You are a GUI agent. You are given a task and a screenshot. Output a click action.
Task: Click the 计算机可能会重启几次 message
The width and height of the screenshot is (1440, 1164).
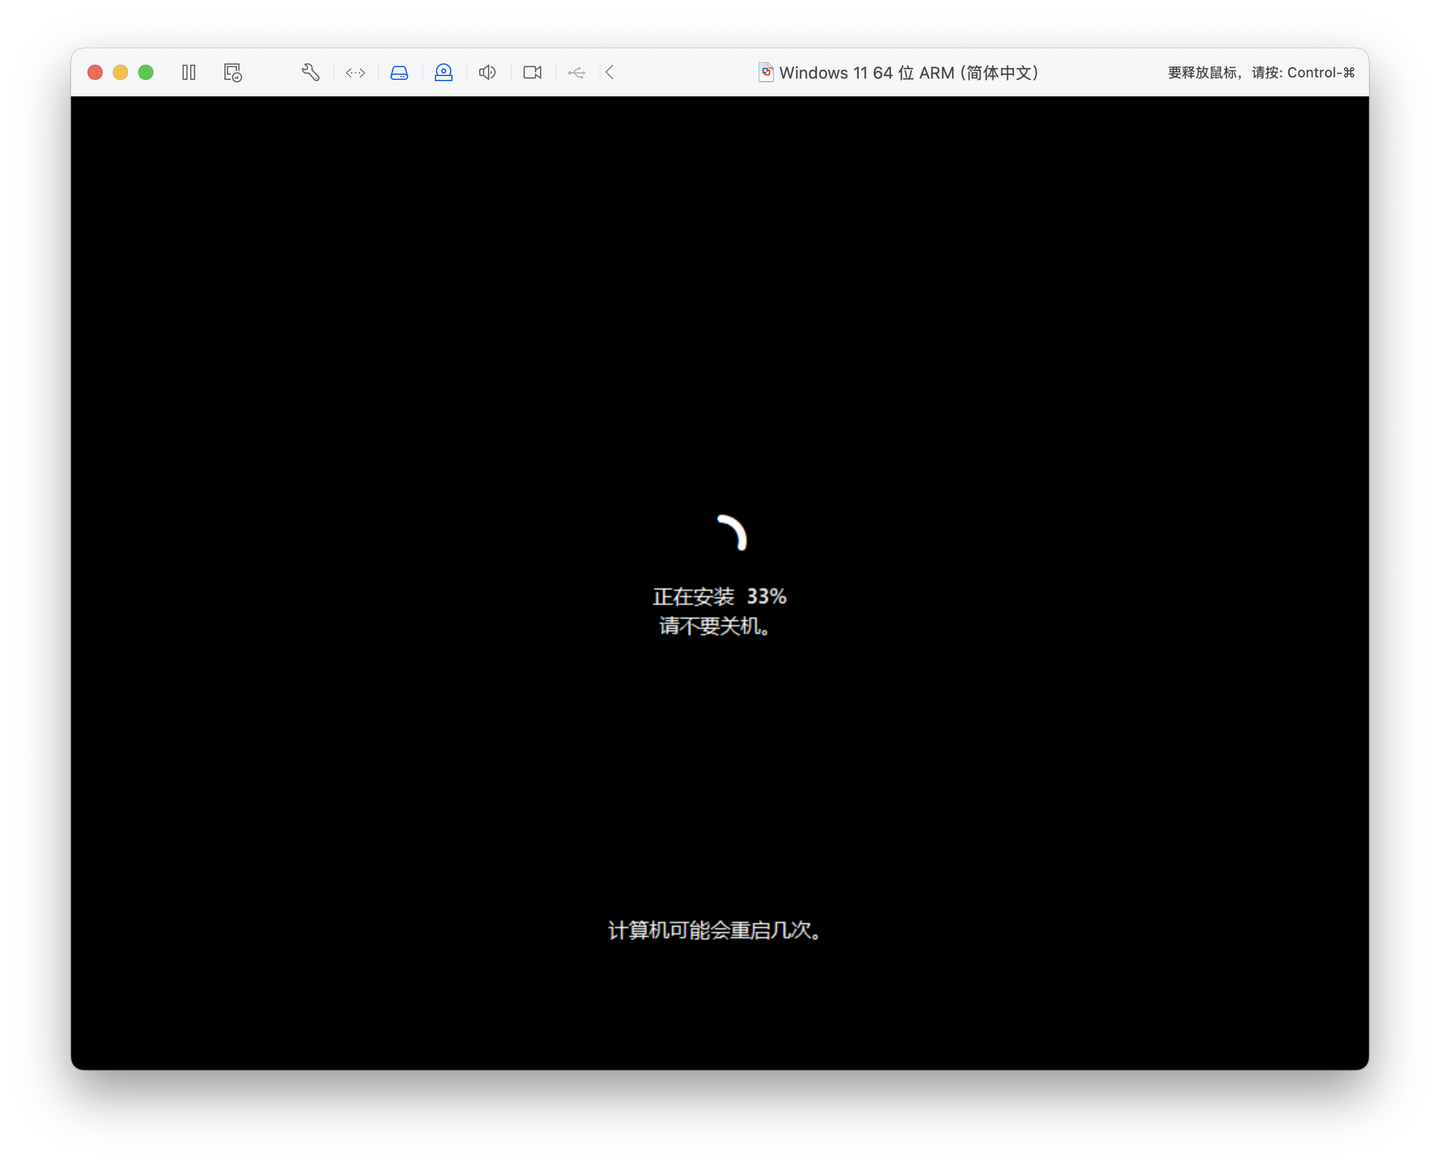point(715,931)
